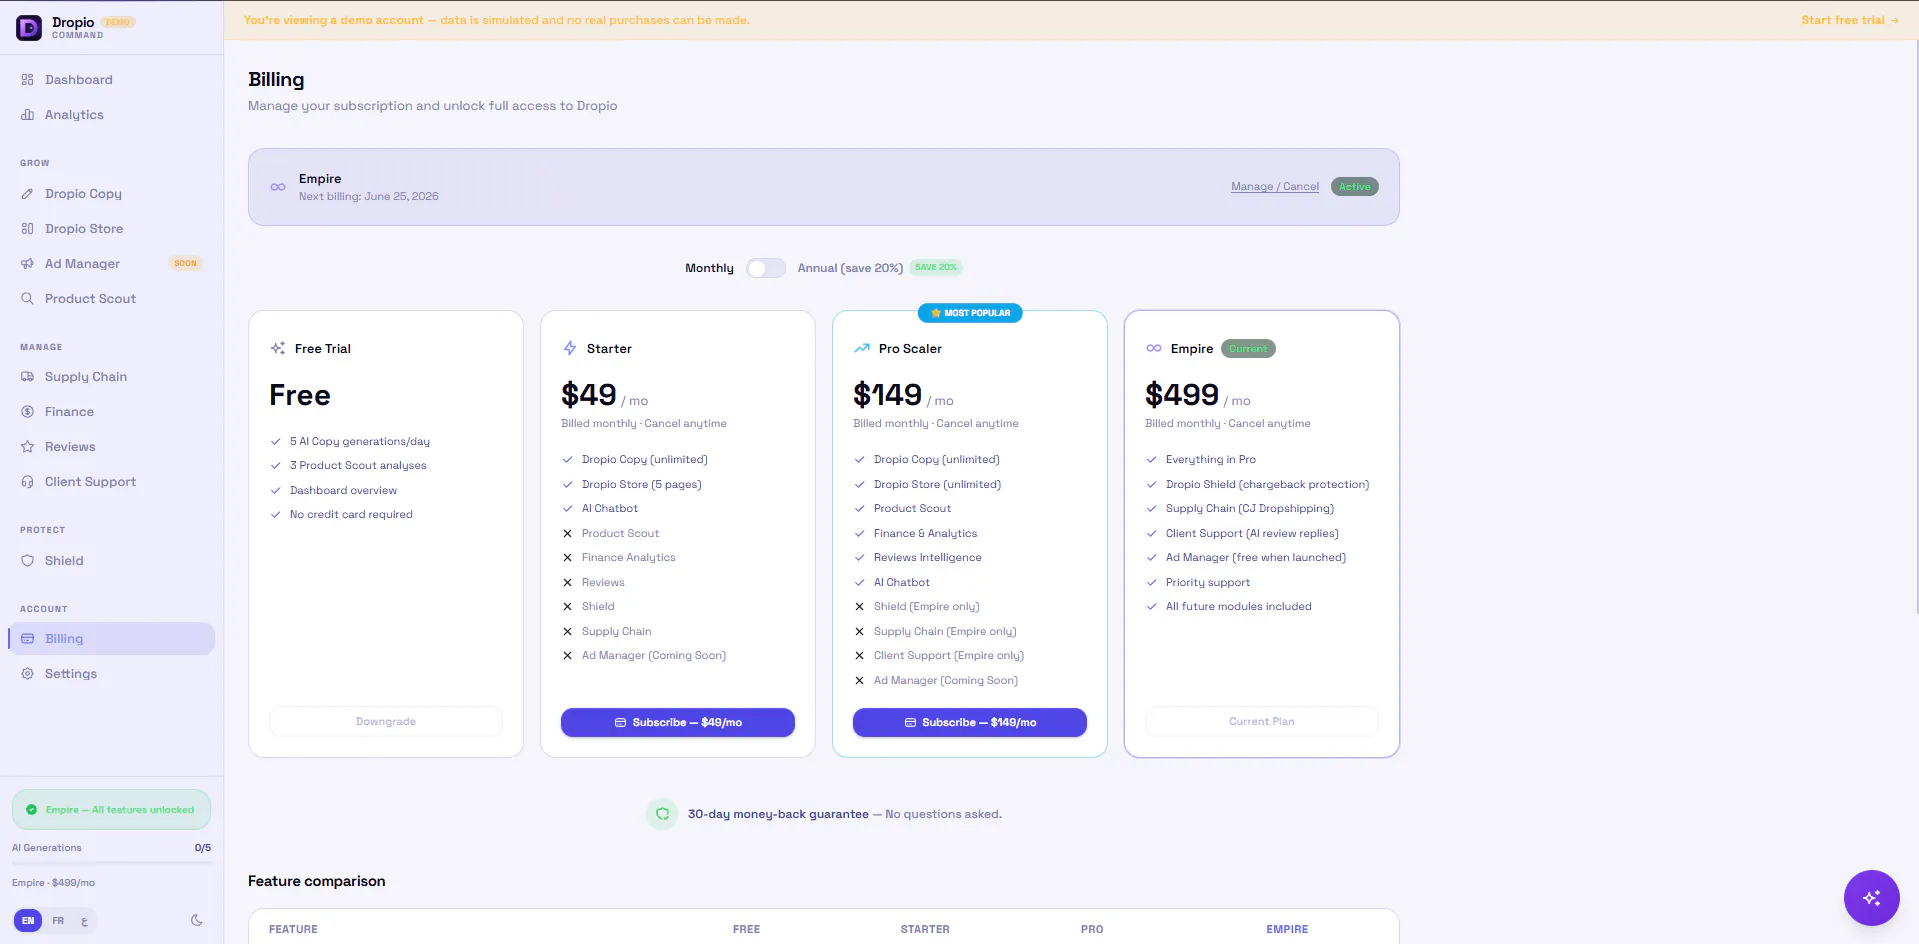This screenshot has width=1919, height=944.
Task: Click 'Reviews Intelligence' in the Pro Scaler list
Action: click(x=928, y=558)
